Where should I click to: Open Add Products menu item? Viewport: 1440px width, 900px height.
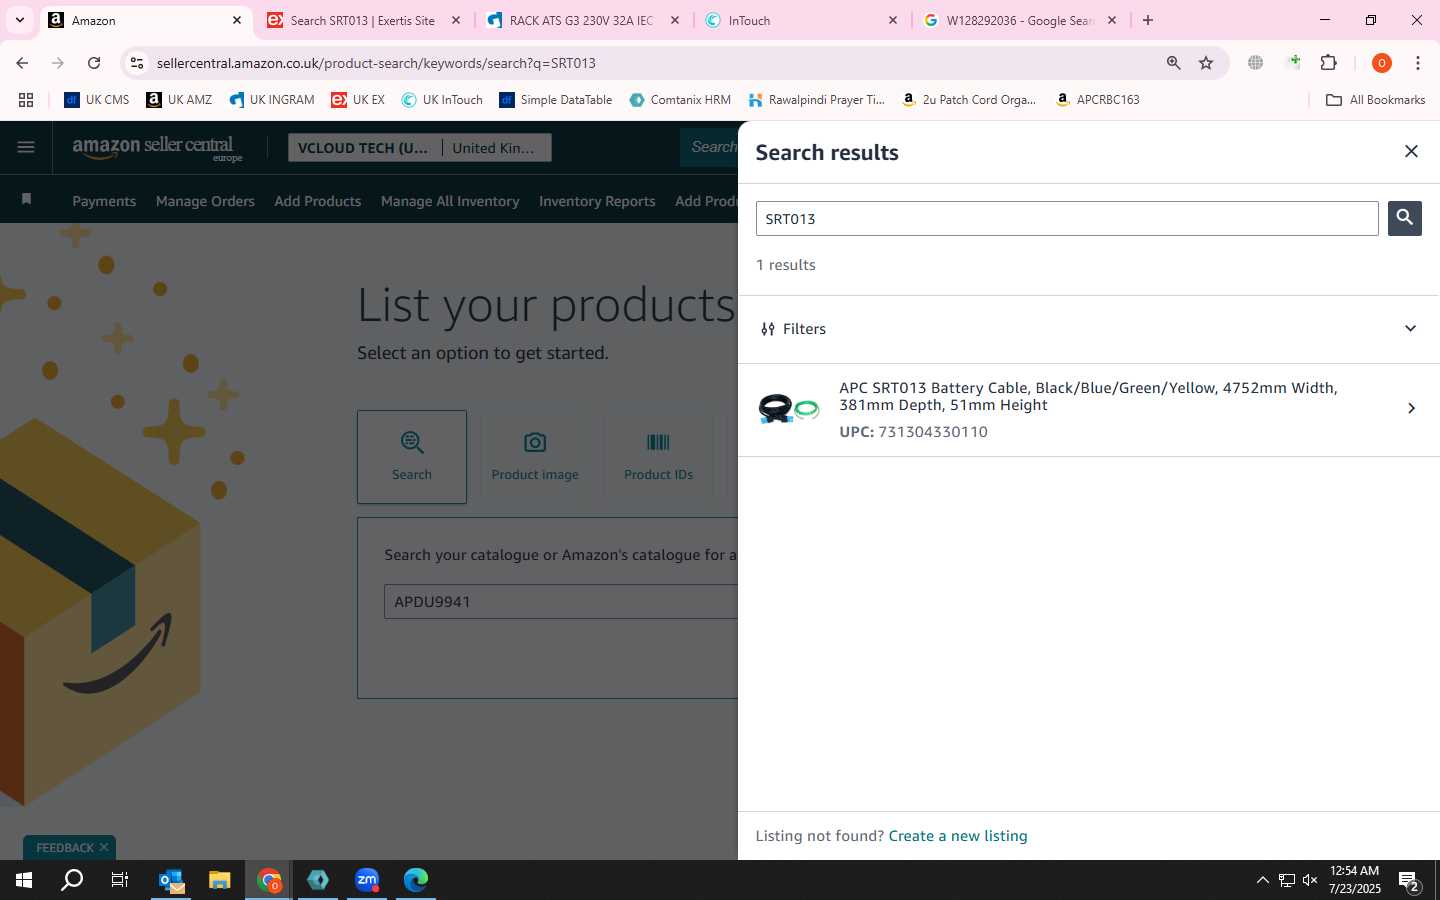pos(317,201)
